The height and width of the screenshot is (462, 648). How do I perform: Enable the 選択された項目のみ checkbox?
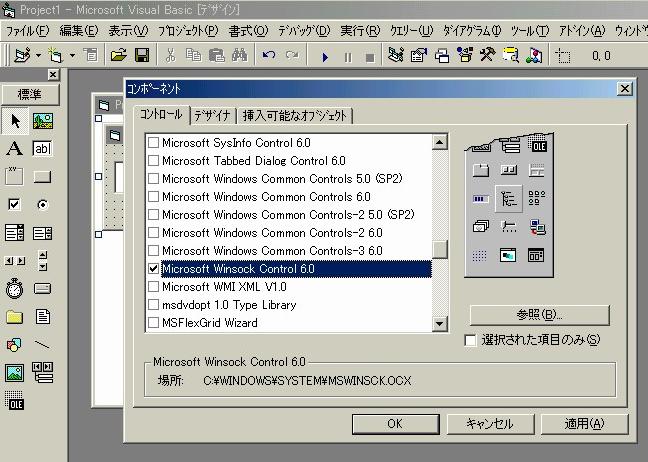click(x=470, y=340)
